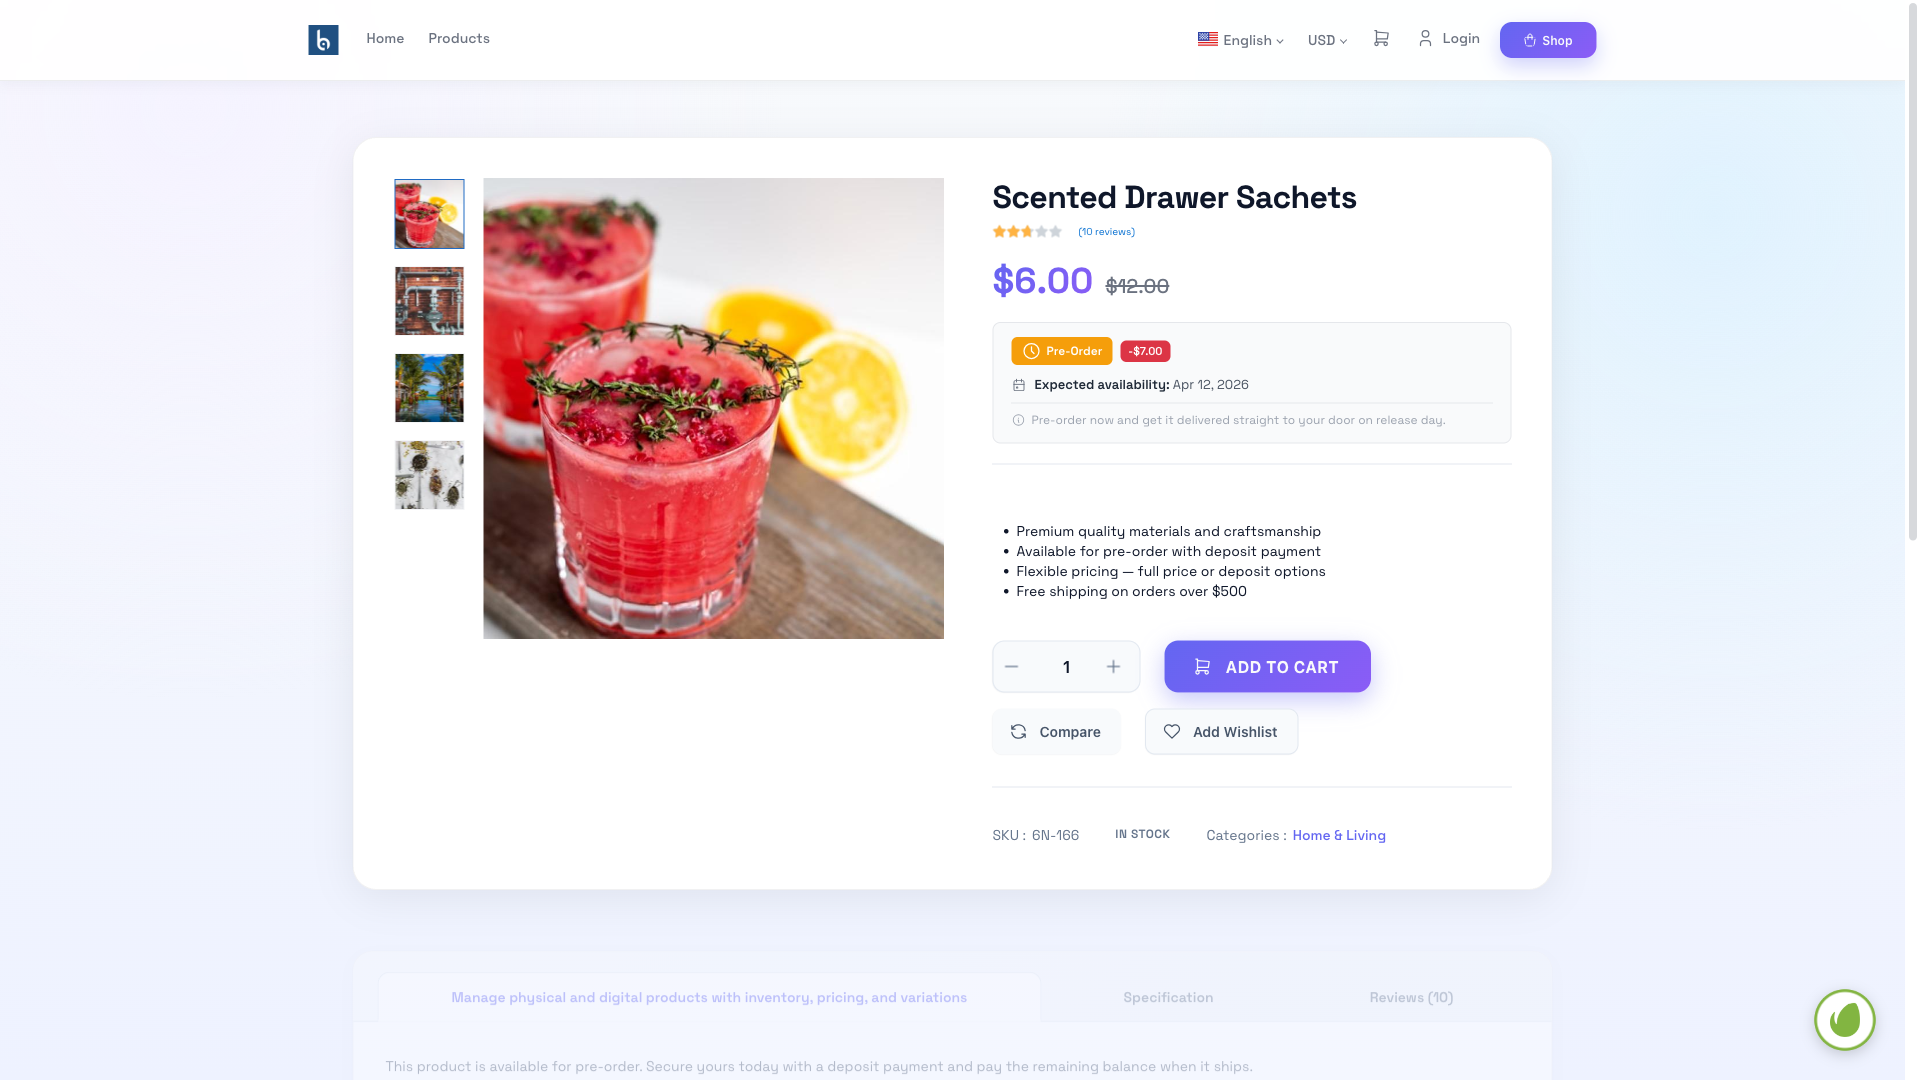The height and width of the screenshot is (1080, 1920).
Task: Click the (10 reviews) link
Action: pyautogui.click(x=1106, y=232)
